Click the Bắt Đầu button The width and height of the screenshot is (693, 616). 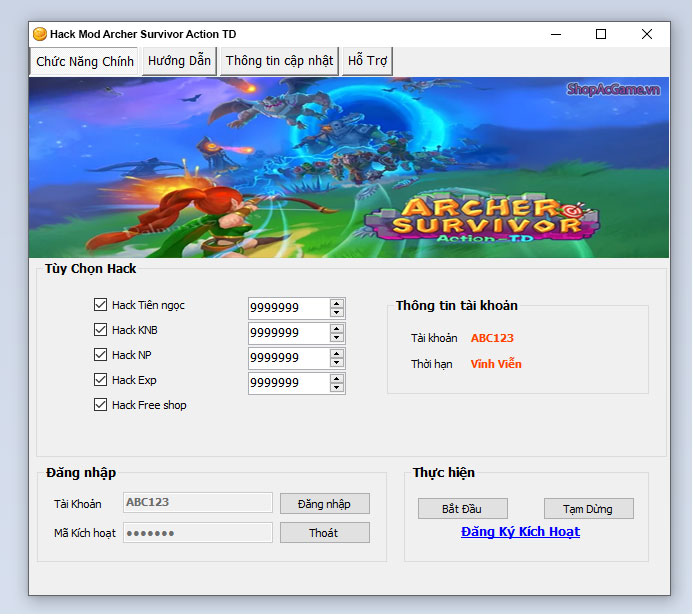coord(463,509)
